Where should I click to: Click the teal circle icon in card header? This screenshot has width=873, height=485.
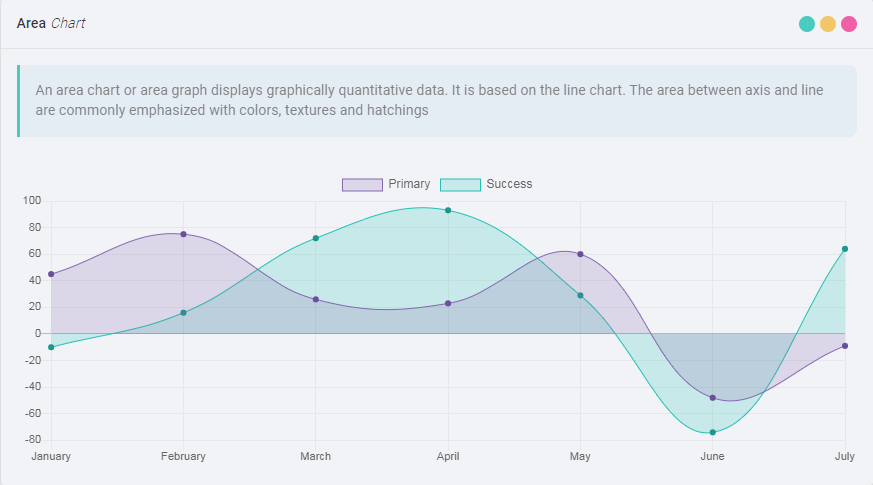[807, 24]
